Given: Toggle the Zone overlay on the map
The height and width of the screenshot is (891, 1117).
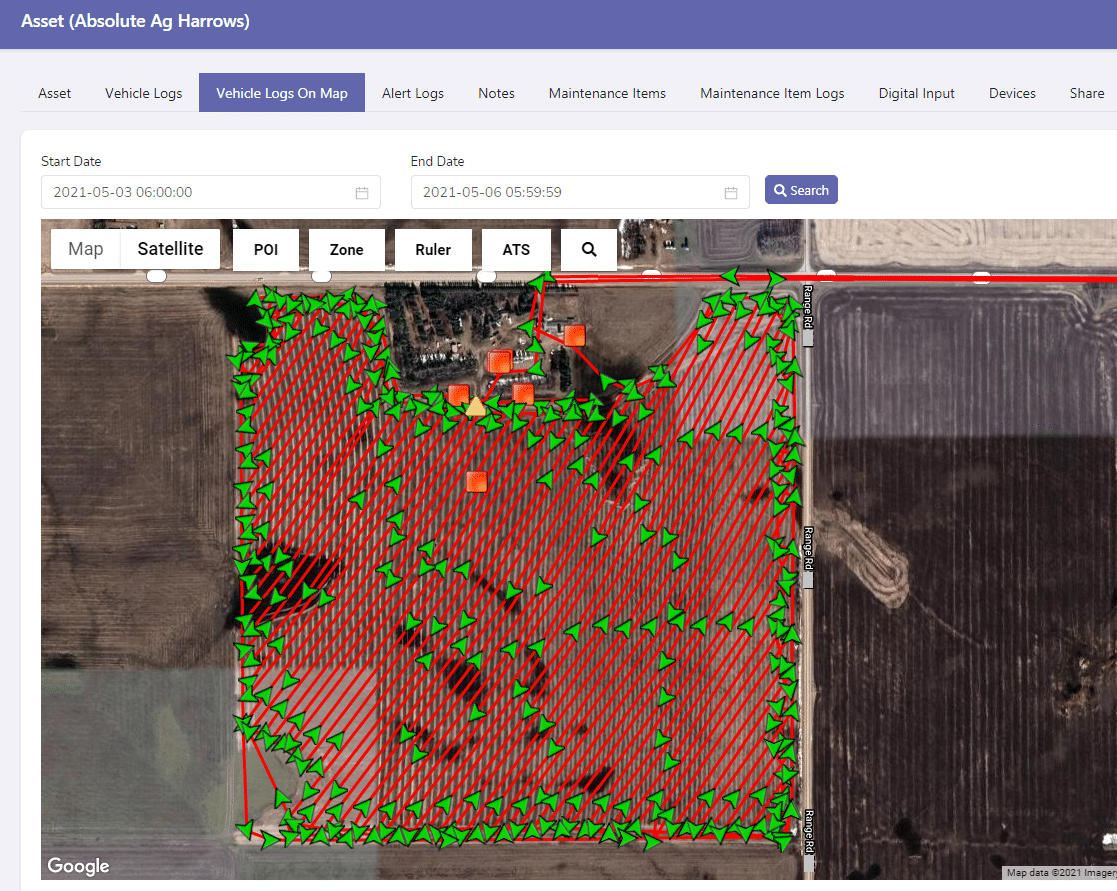Looking at the screenshot, I should tap(346, 249).
